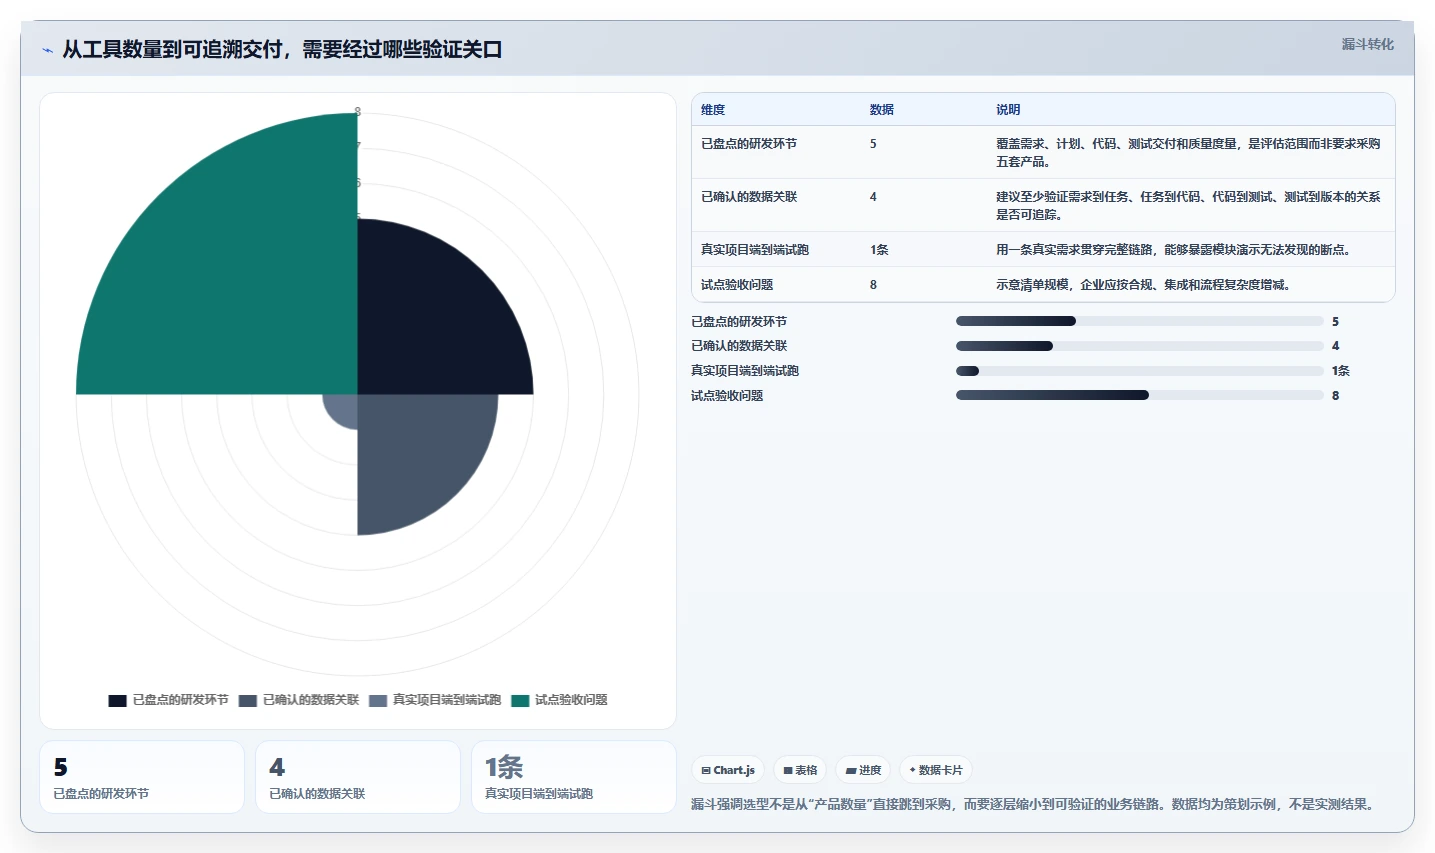The image size is (1435, 853).
Task: Select the 进度 tag
Action: pyautogui.click(x=863, y=770)
